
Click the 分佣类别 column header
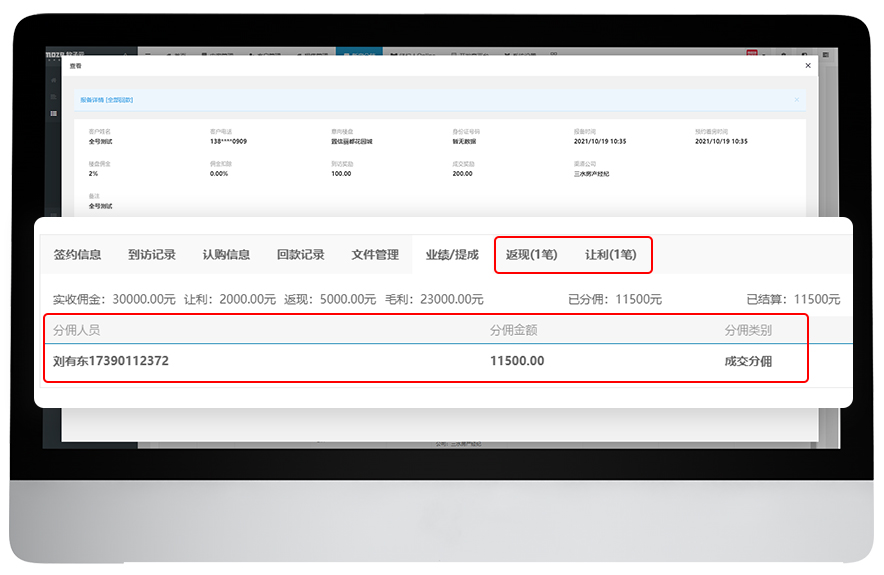[x=748, y=330]
